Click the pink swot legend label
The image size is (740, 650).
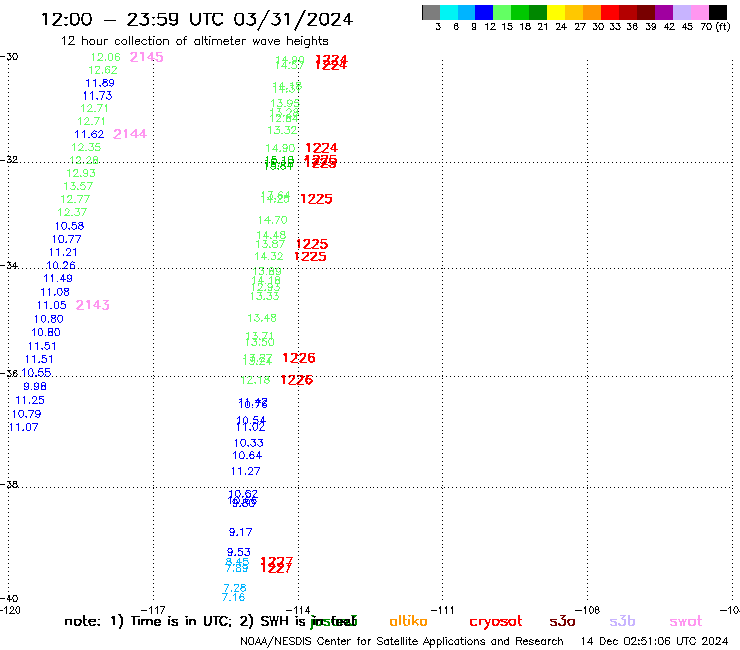(x=686, y=622)
